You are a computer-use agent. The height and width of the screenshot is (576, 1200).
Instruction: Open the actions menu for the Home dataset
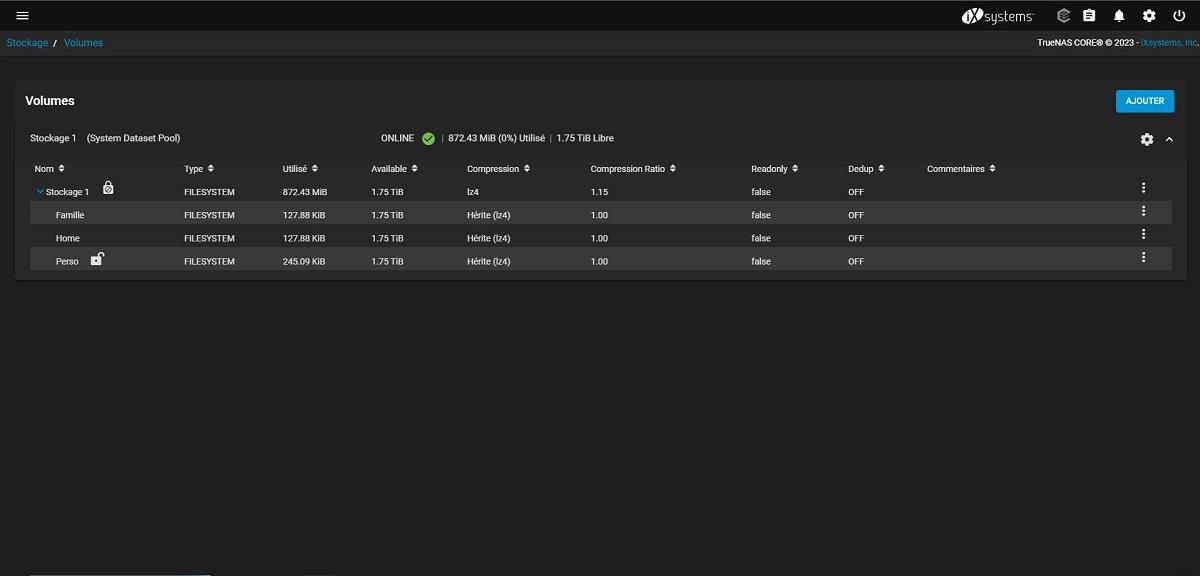point(1143,233)
